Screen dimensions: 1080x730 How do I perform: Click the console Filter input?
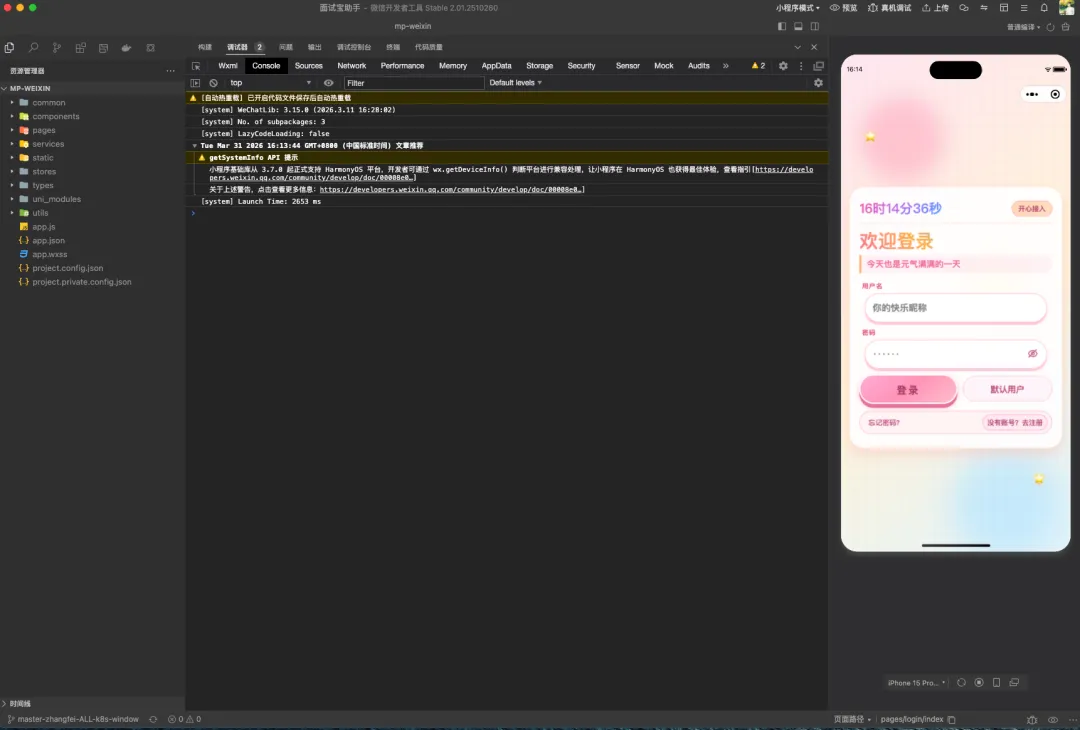pos(414,83)
